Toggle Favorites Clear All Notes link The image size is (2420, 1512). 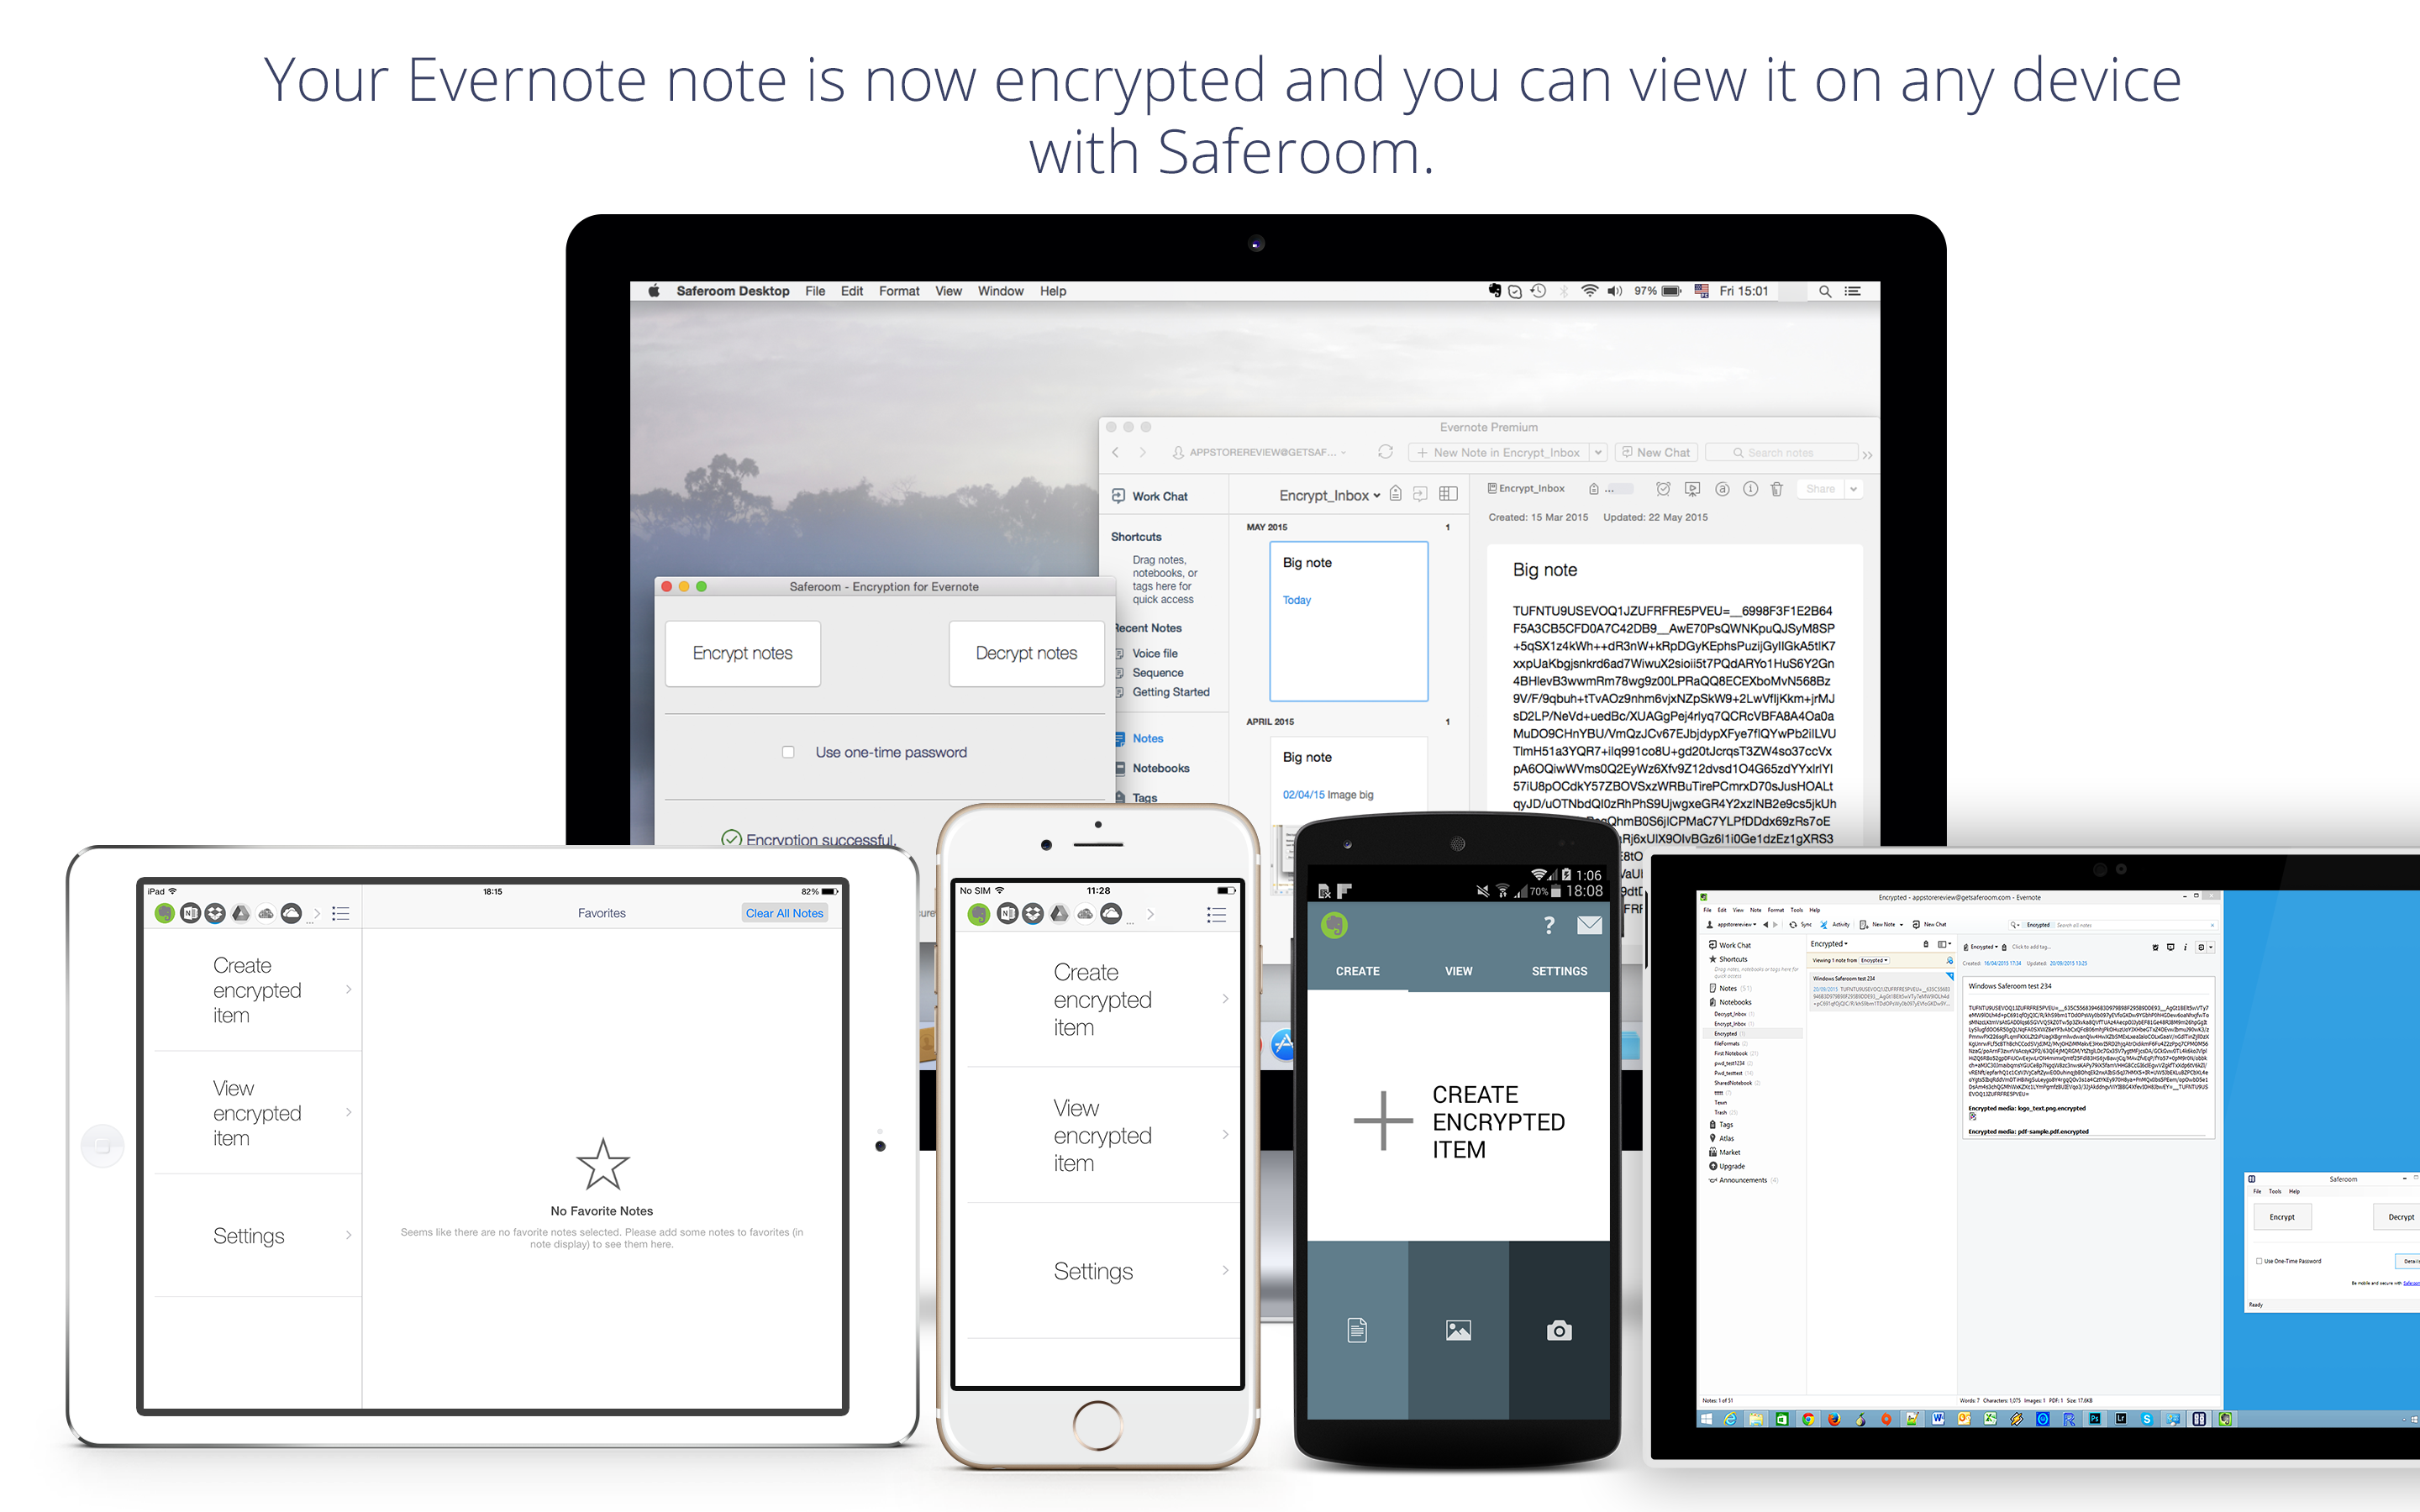(x=786, y=913)
